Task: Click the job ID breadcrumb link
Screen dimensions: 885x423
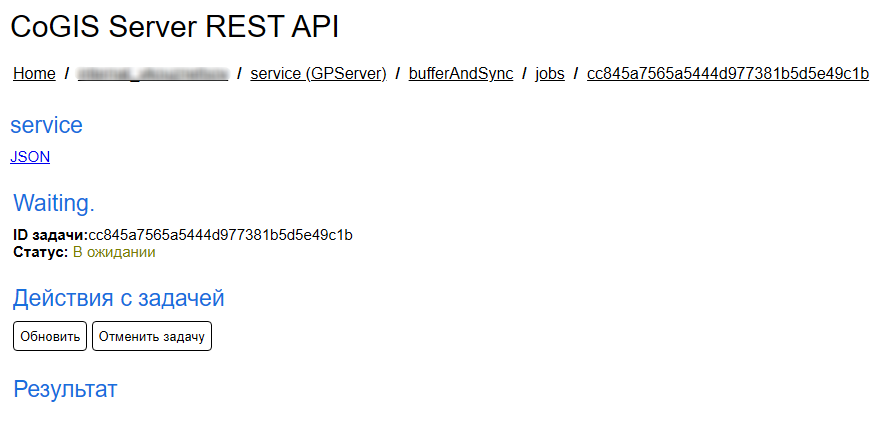Action: [x=727, y=73]
